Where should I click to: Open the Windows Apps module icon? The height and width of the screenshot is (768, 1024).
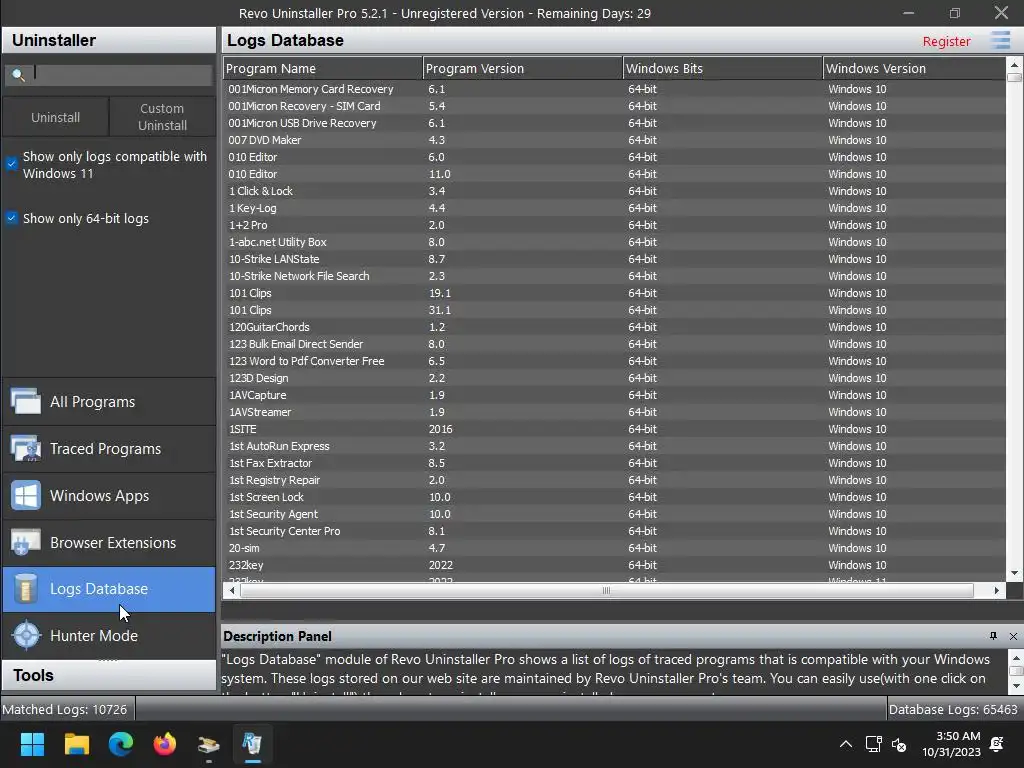click(26, 496)
